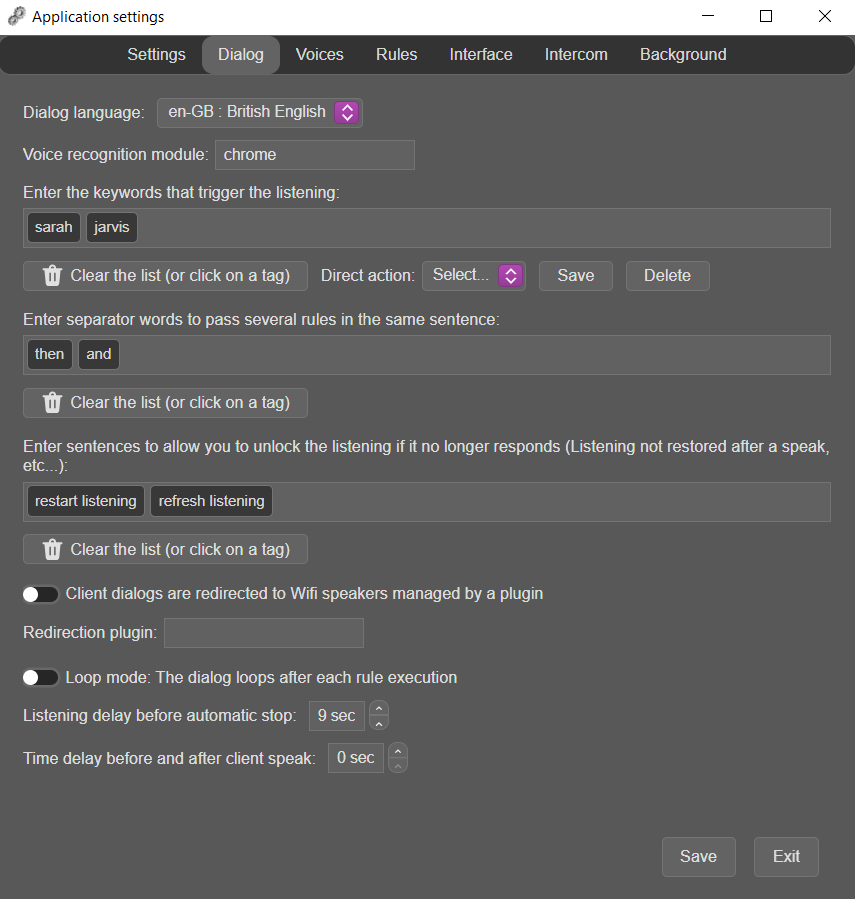
Task: Remove the 'then' separator tag
Action: pyautogui.click(x=50, y=354)
